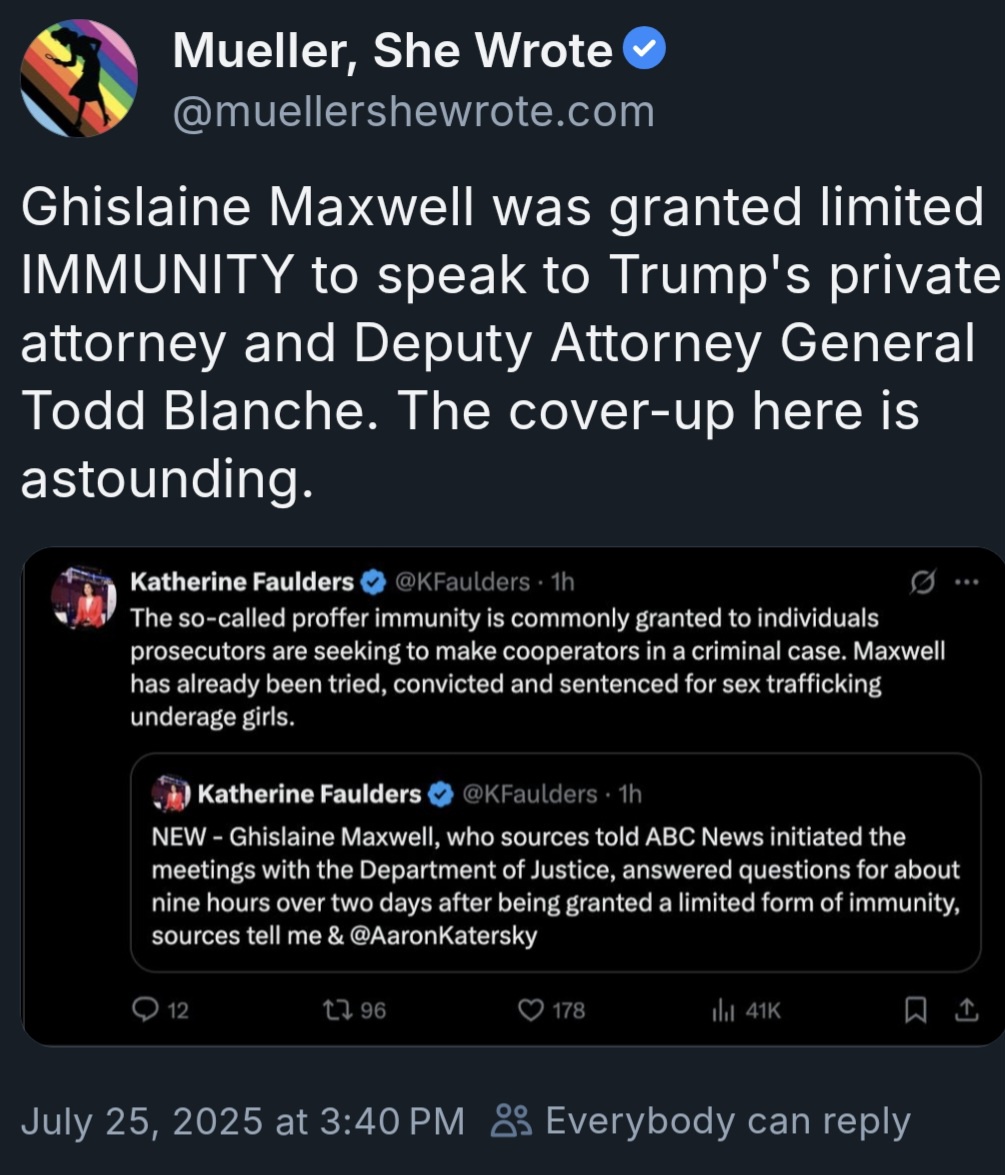Click the small avatar in the nested Faulders quote

click(x=171, y=794)
